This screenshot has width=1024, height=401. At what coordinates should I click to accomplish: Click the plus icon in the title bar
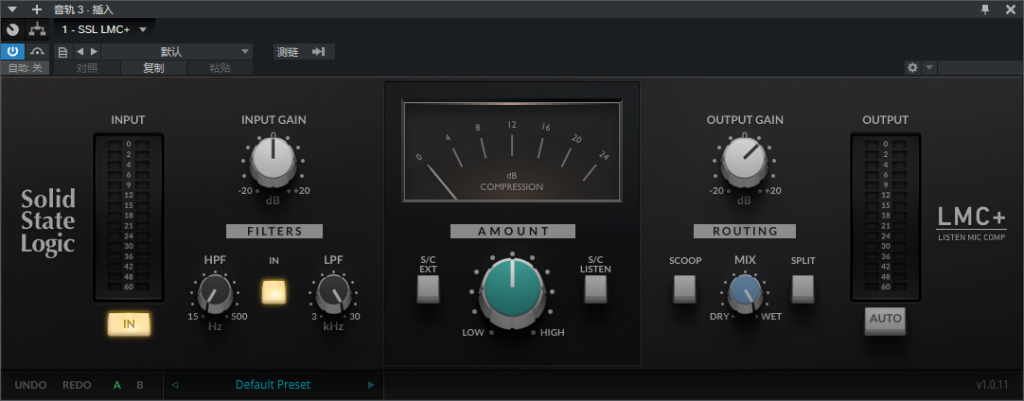37,9
